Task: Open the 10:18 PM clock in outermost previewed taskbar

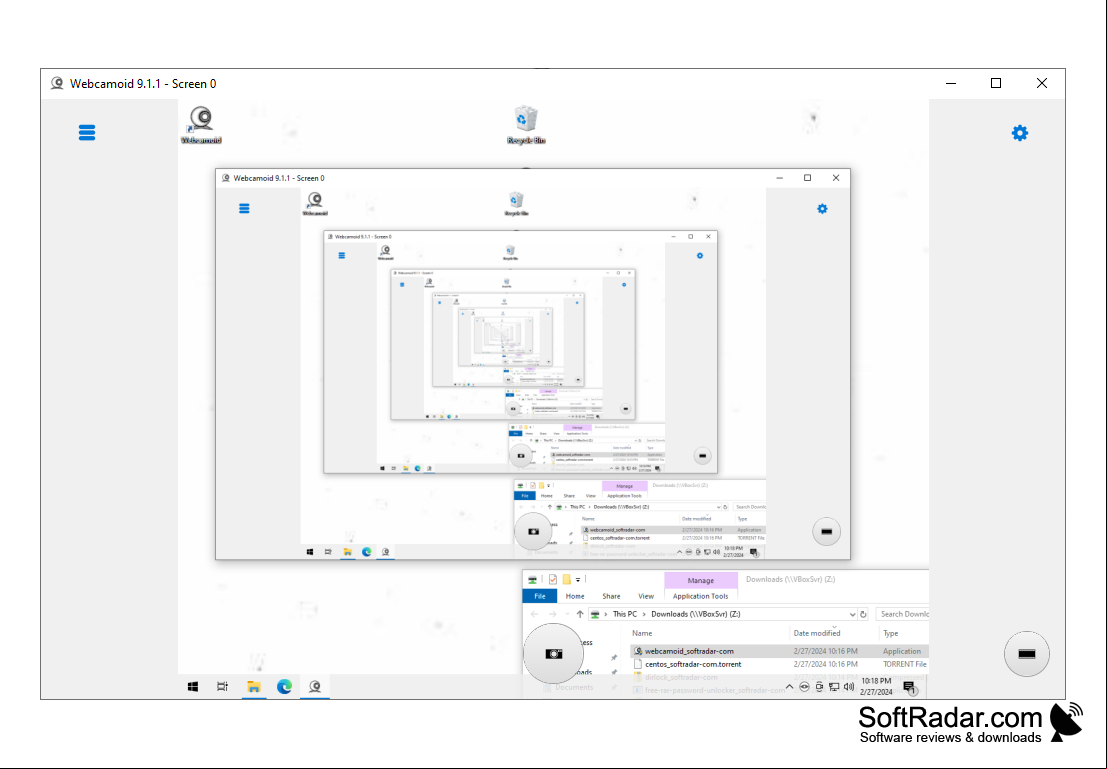Action: (x=875, y=686)
